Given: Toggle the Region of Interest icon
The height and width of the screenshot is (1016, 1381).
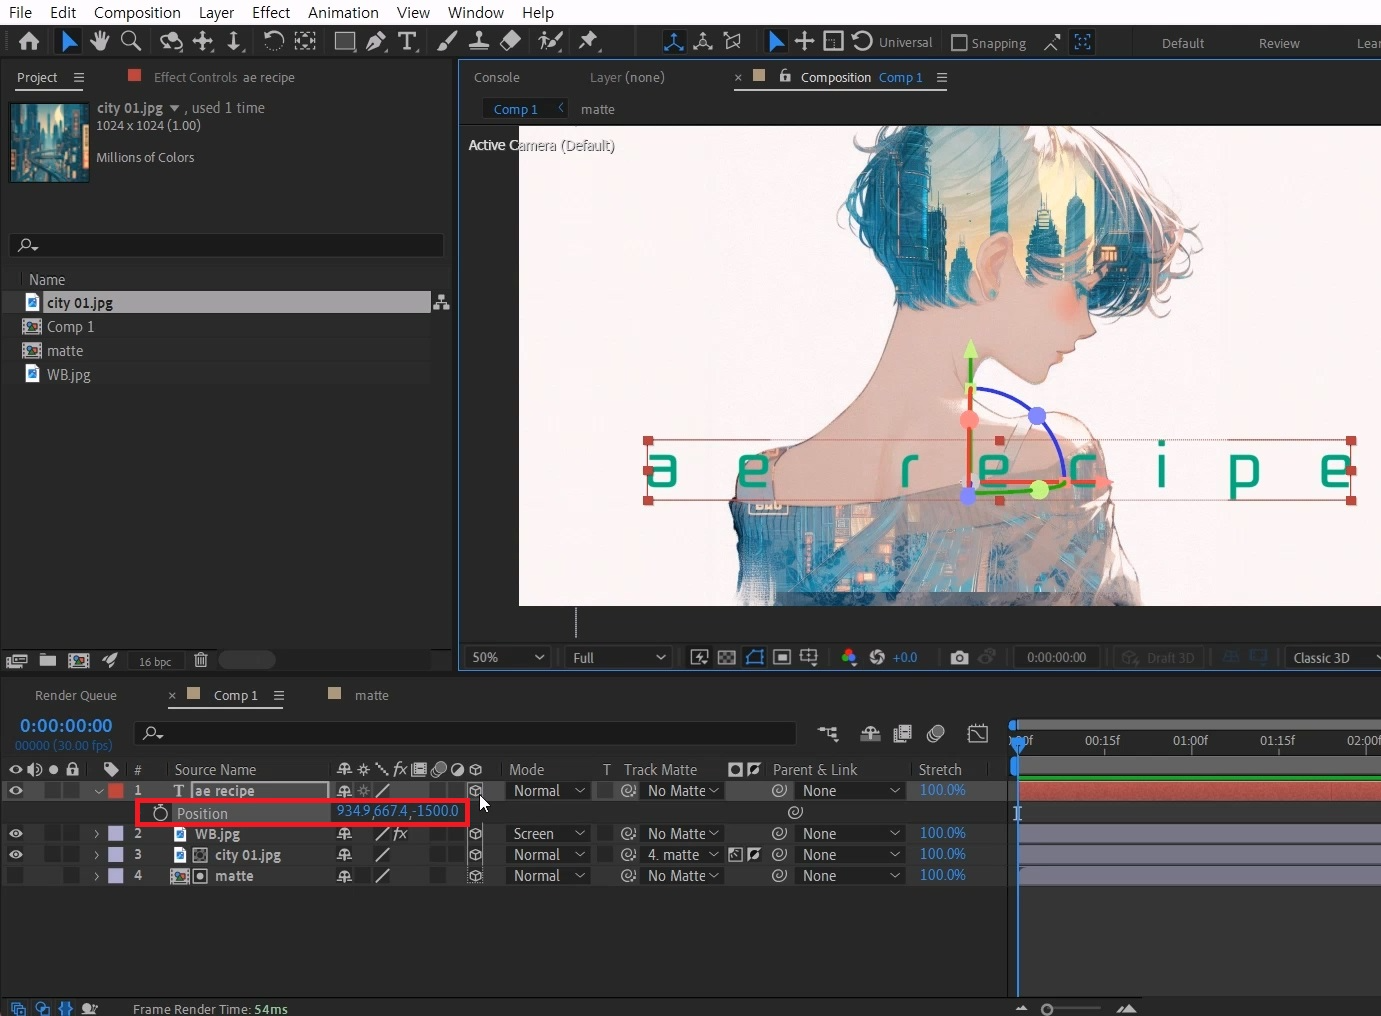Looking at the screenshot, I should point(782,657).
